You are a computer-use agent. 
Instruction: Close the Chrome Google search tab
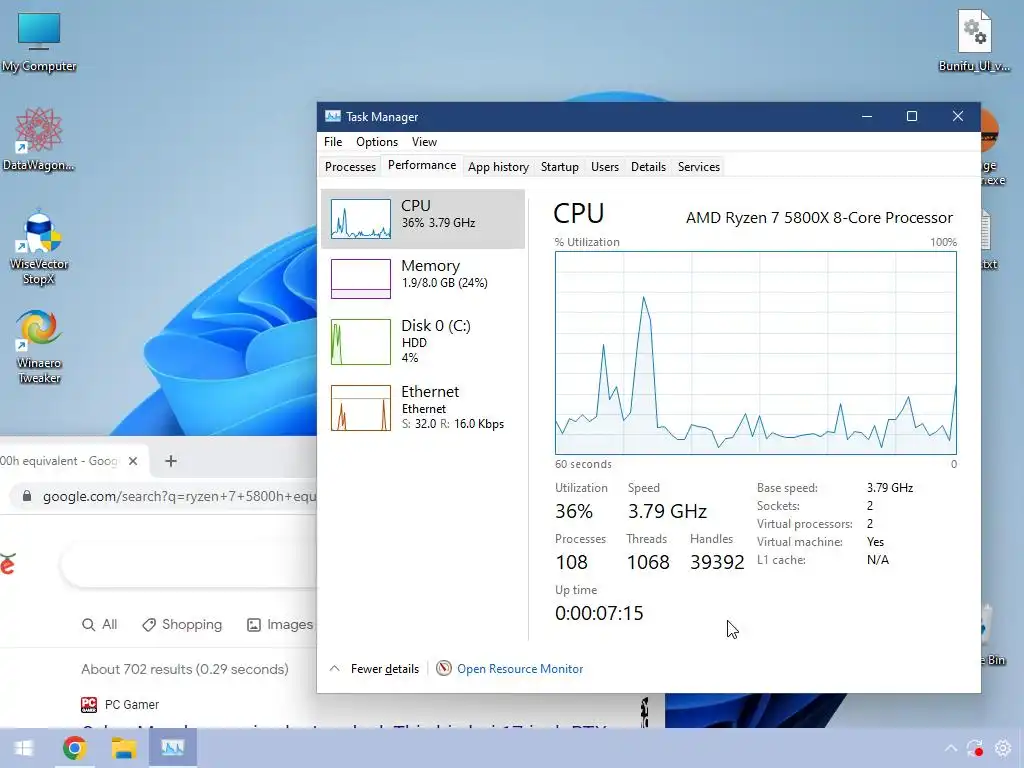click(x=133, y=461)
